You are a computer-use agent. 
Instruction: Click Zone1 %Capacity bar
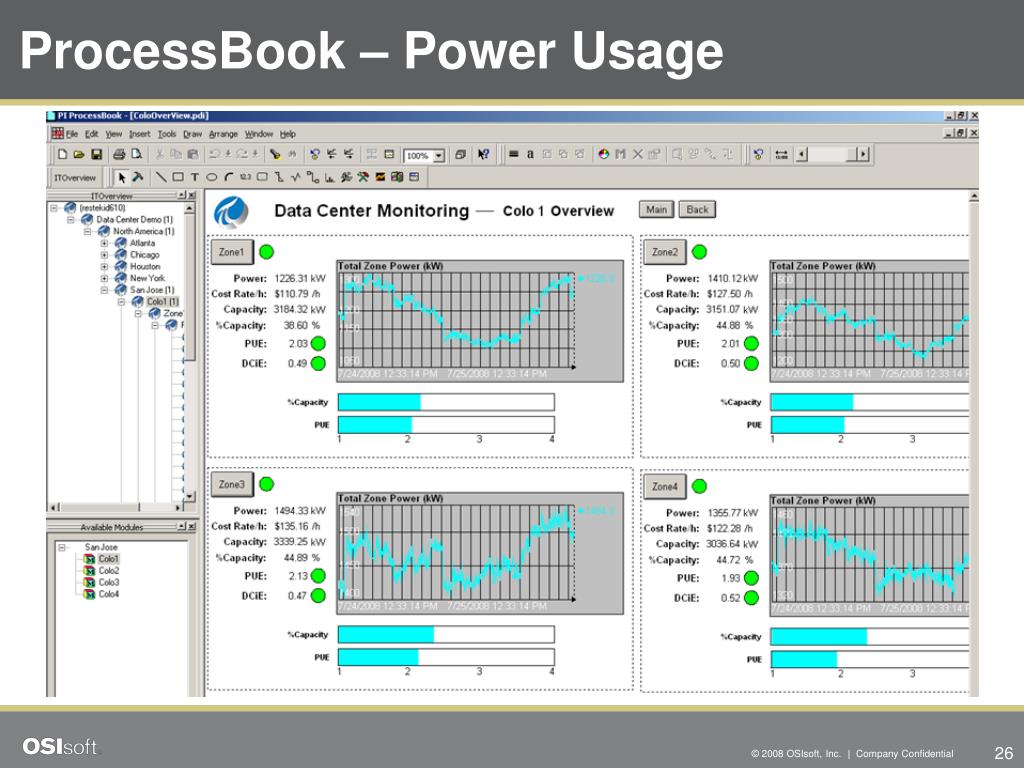[446, 402]
